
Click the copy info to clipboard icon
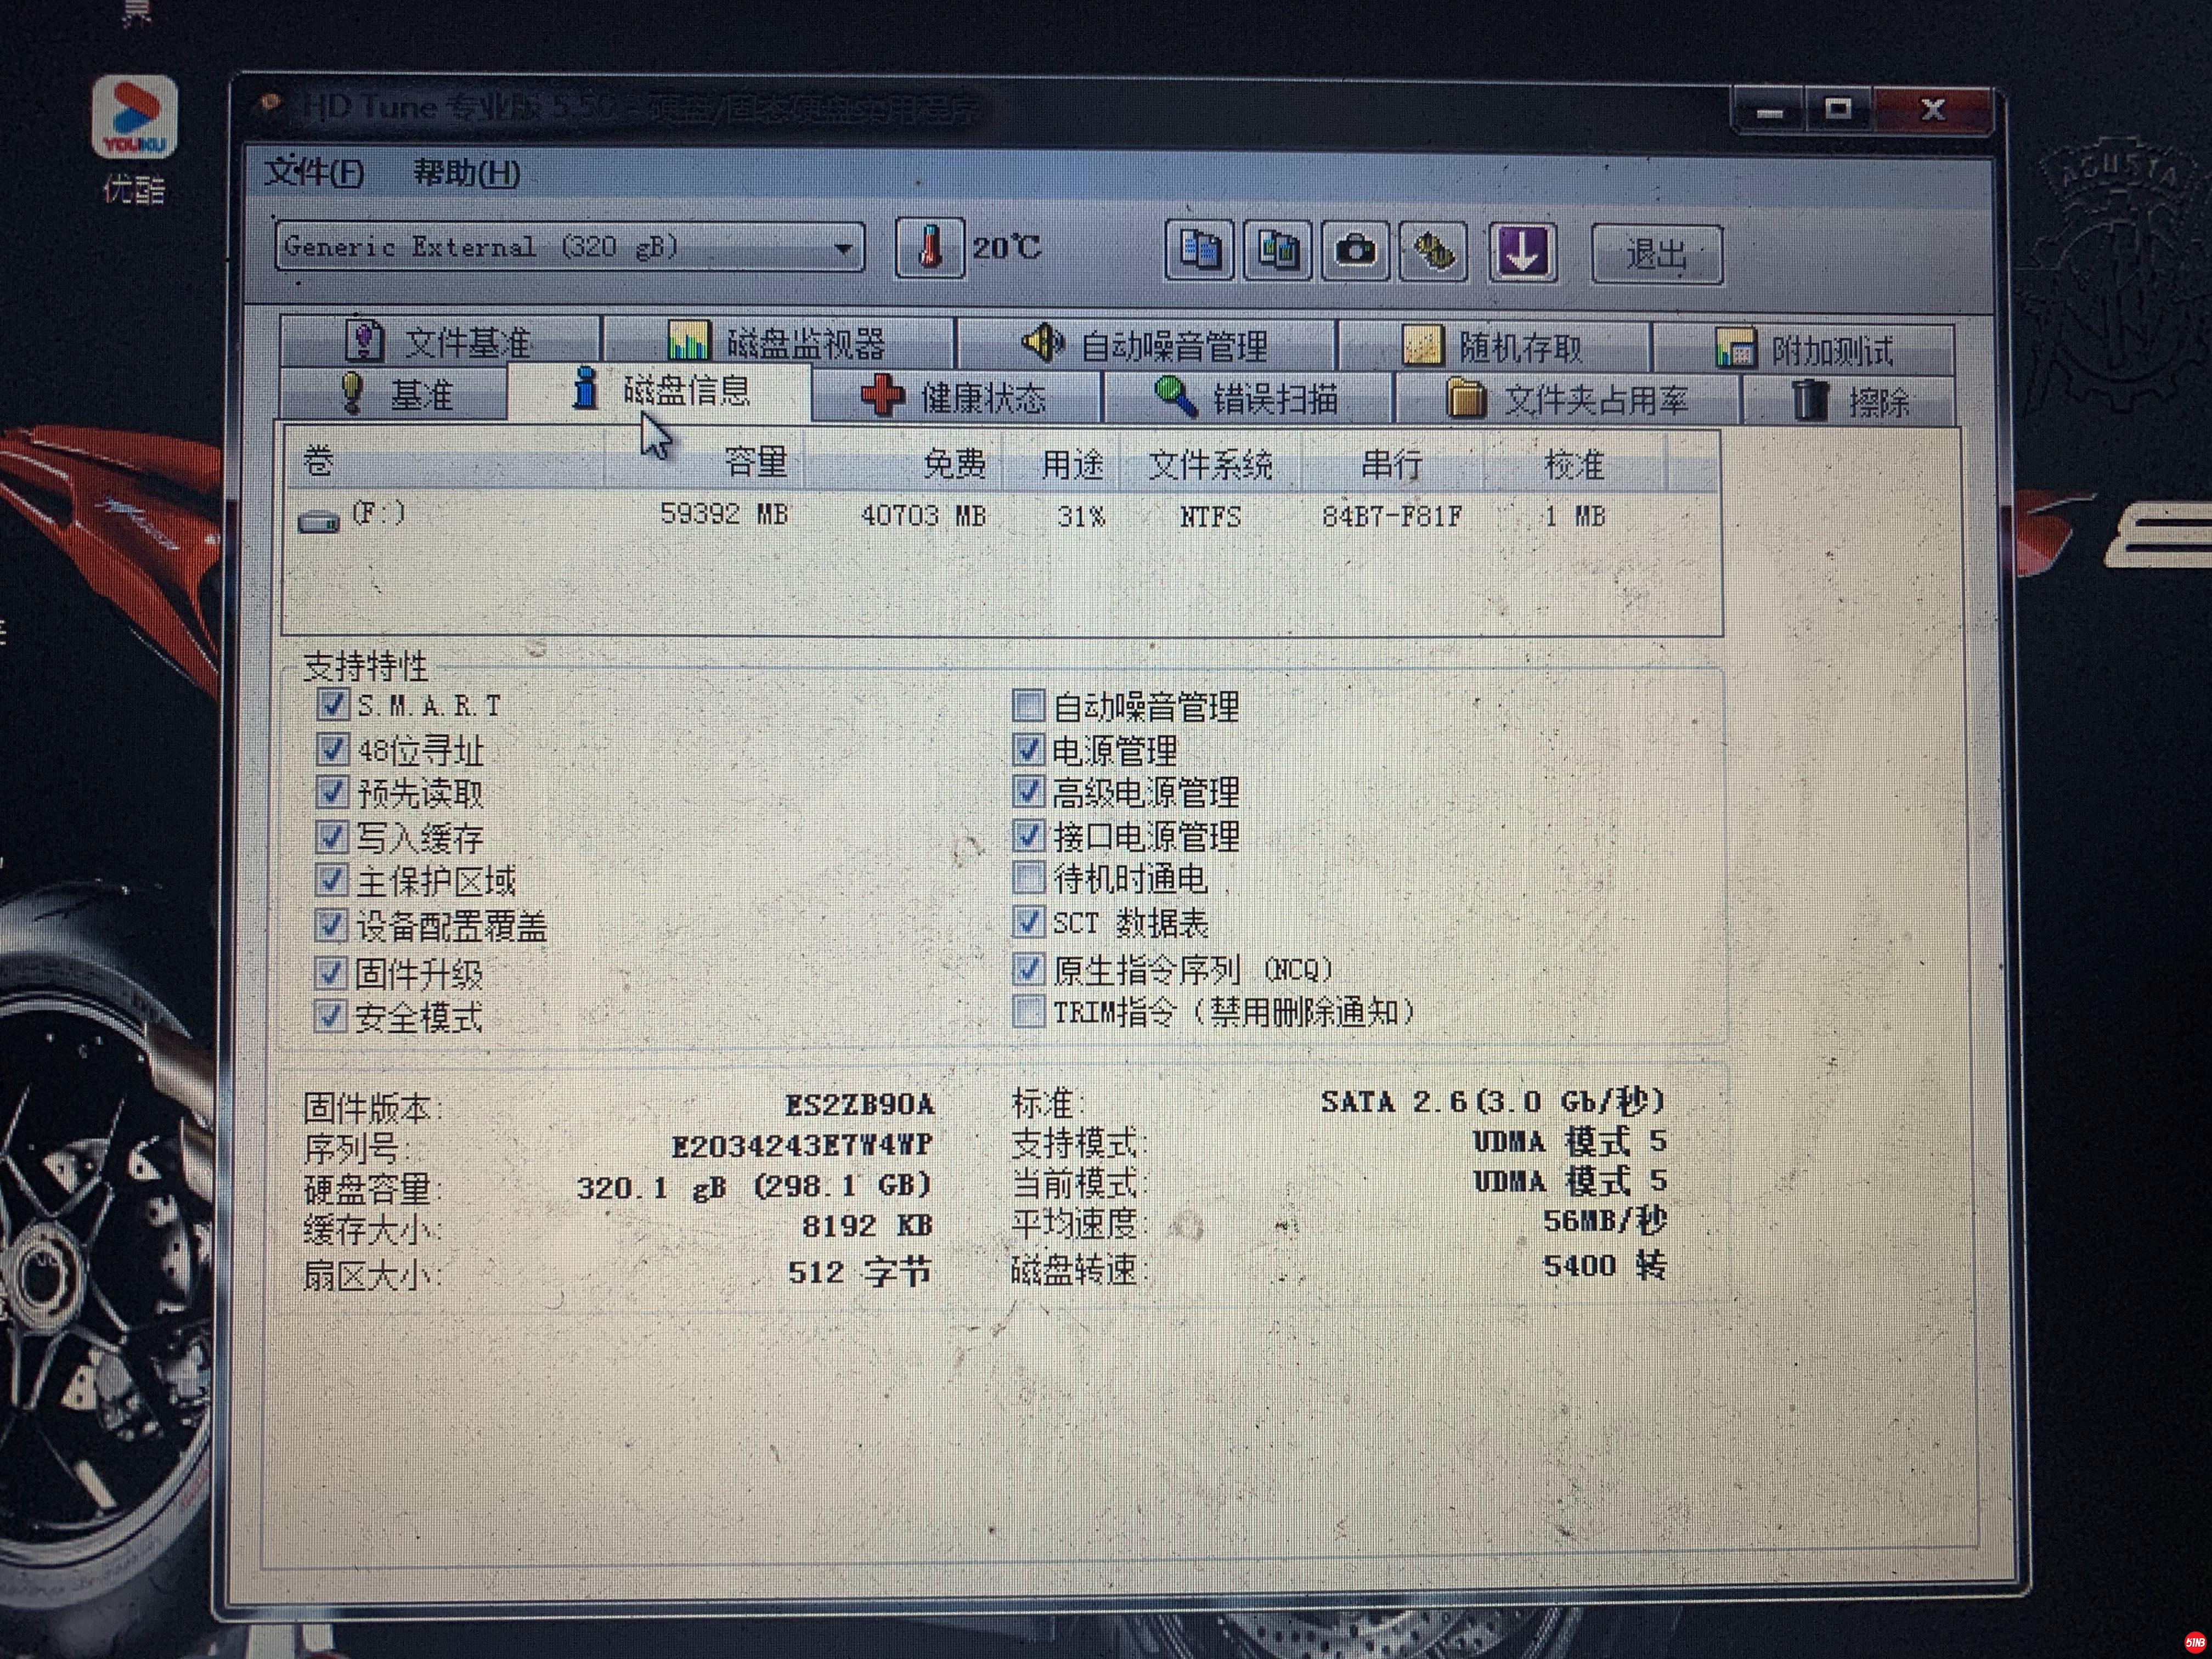click(1199, 250)
